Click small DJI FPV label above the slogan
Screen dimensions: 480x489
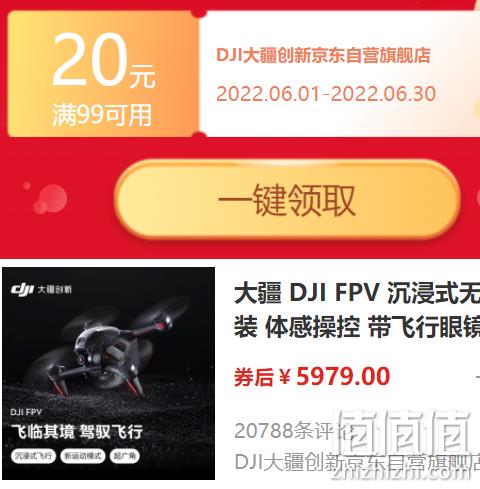coord(26,412)
